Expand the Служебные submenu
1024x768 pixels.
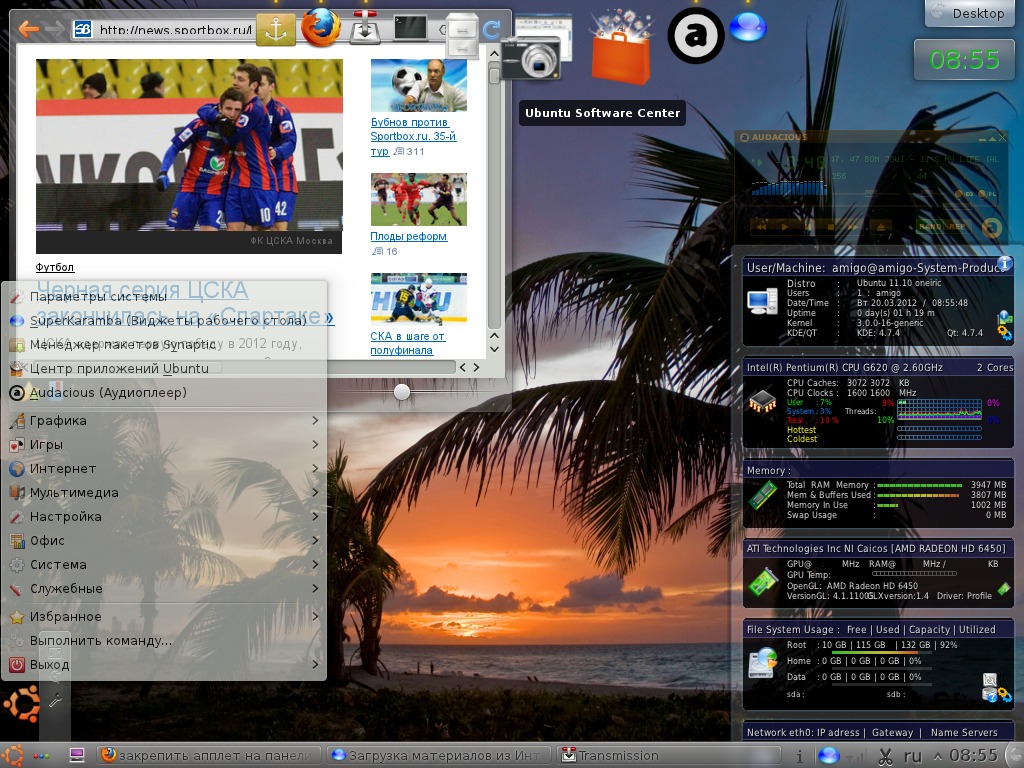[x=163, y=588]
